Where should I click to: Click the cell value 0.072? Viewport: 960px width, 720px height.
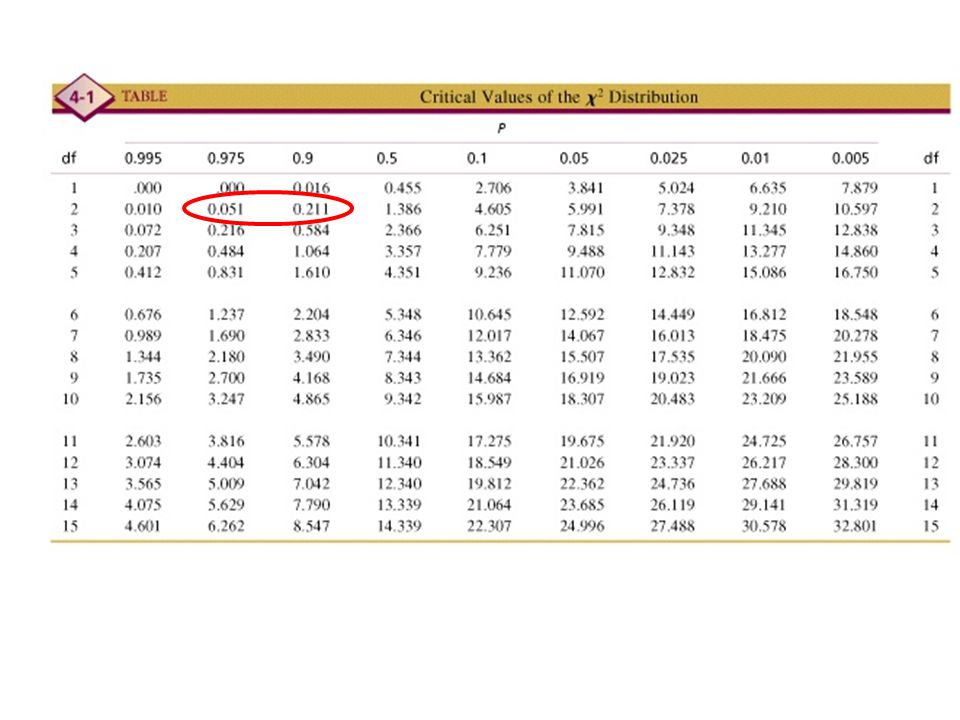click(x=143, y=230)
